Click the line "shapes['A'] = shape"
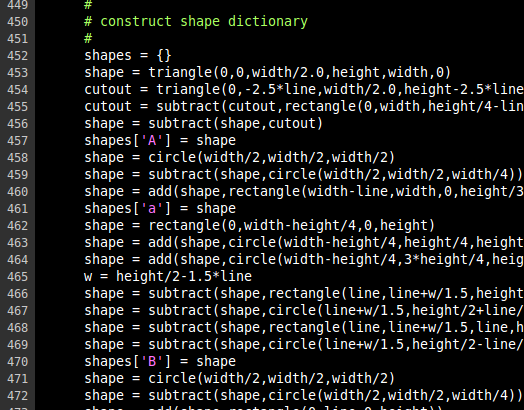The image size is (524, 410). [x=160, y=141]
